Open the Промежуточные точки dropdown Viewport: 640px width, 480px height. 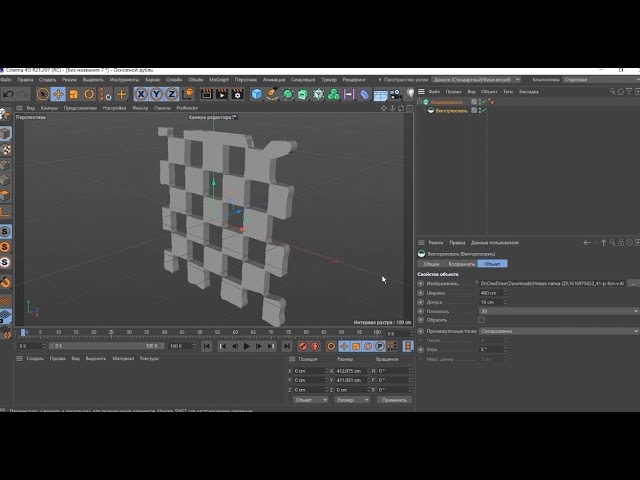coord(559,331)
